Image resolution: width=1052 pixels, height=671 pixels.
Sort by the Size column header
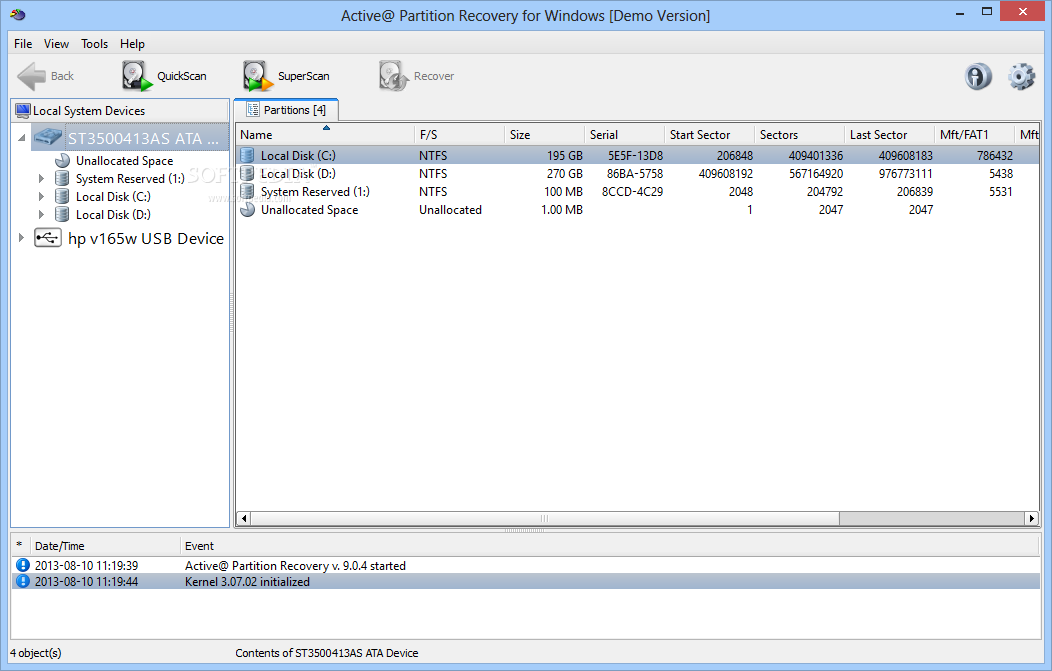545,134
